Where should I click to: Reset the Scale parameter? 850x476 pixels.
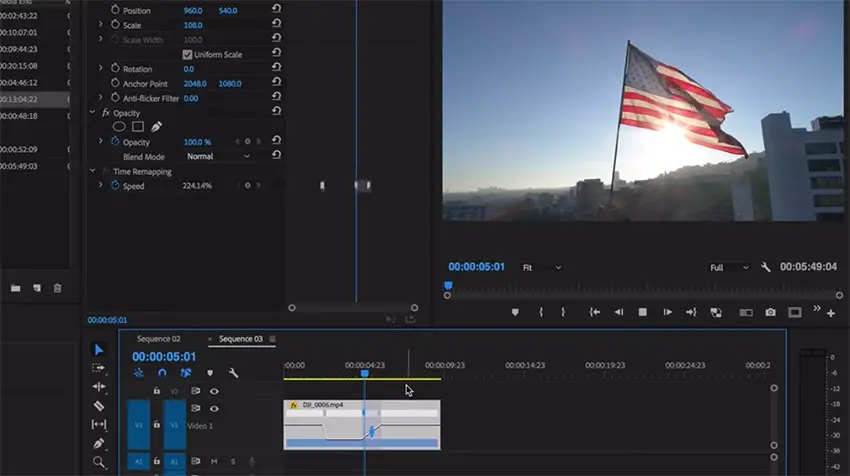(x=276, y=23)
